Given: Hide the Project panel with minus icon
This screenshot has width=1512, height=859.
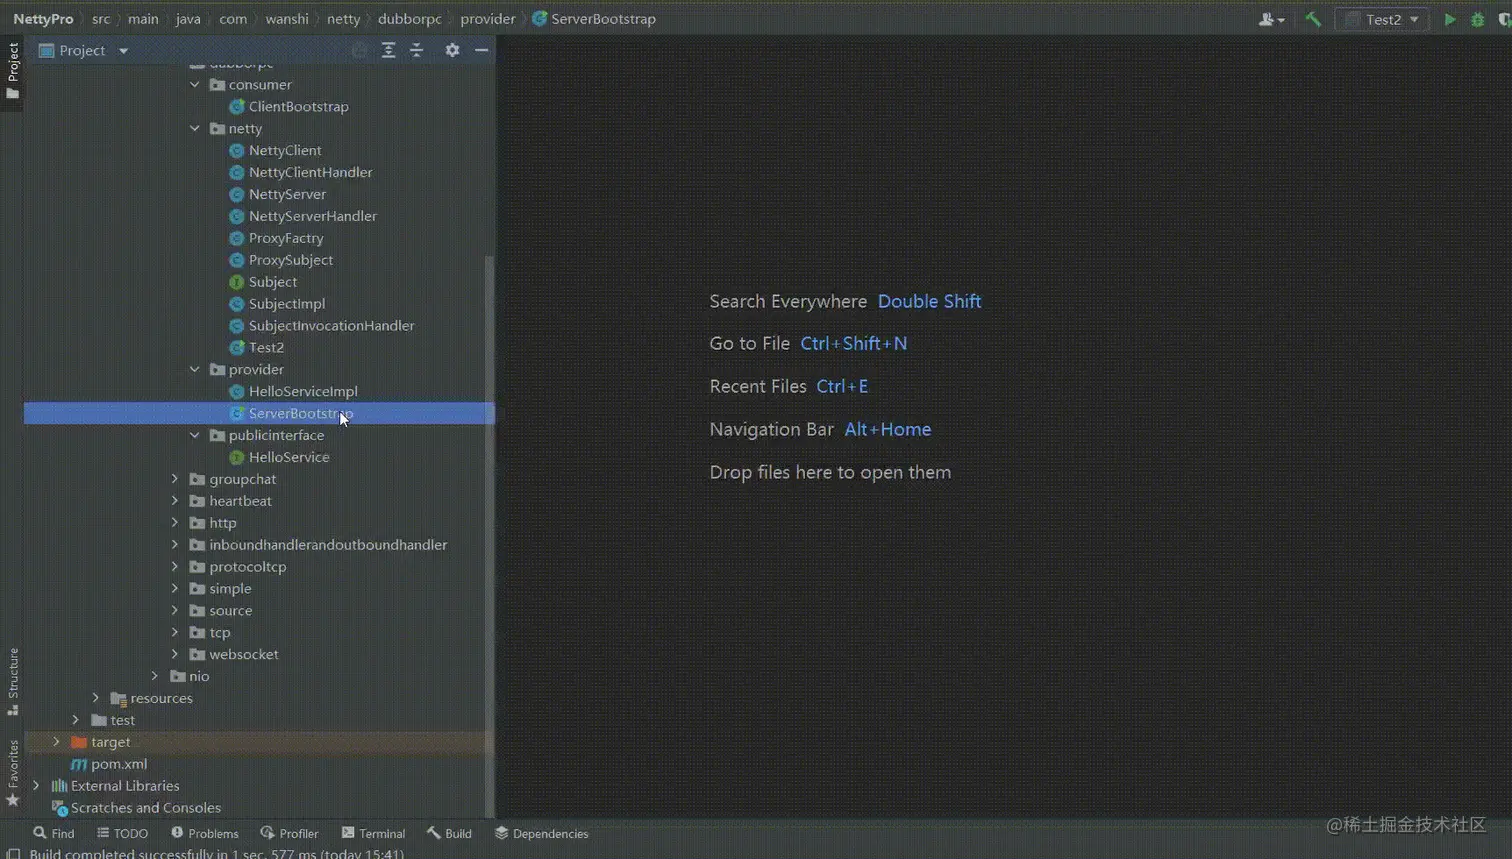Looking at the screenshot, I should pos(481,50).
